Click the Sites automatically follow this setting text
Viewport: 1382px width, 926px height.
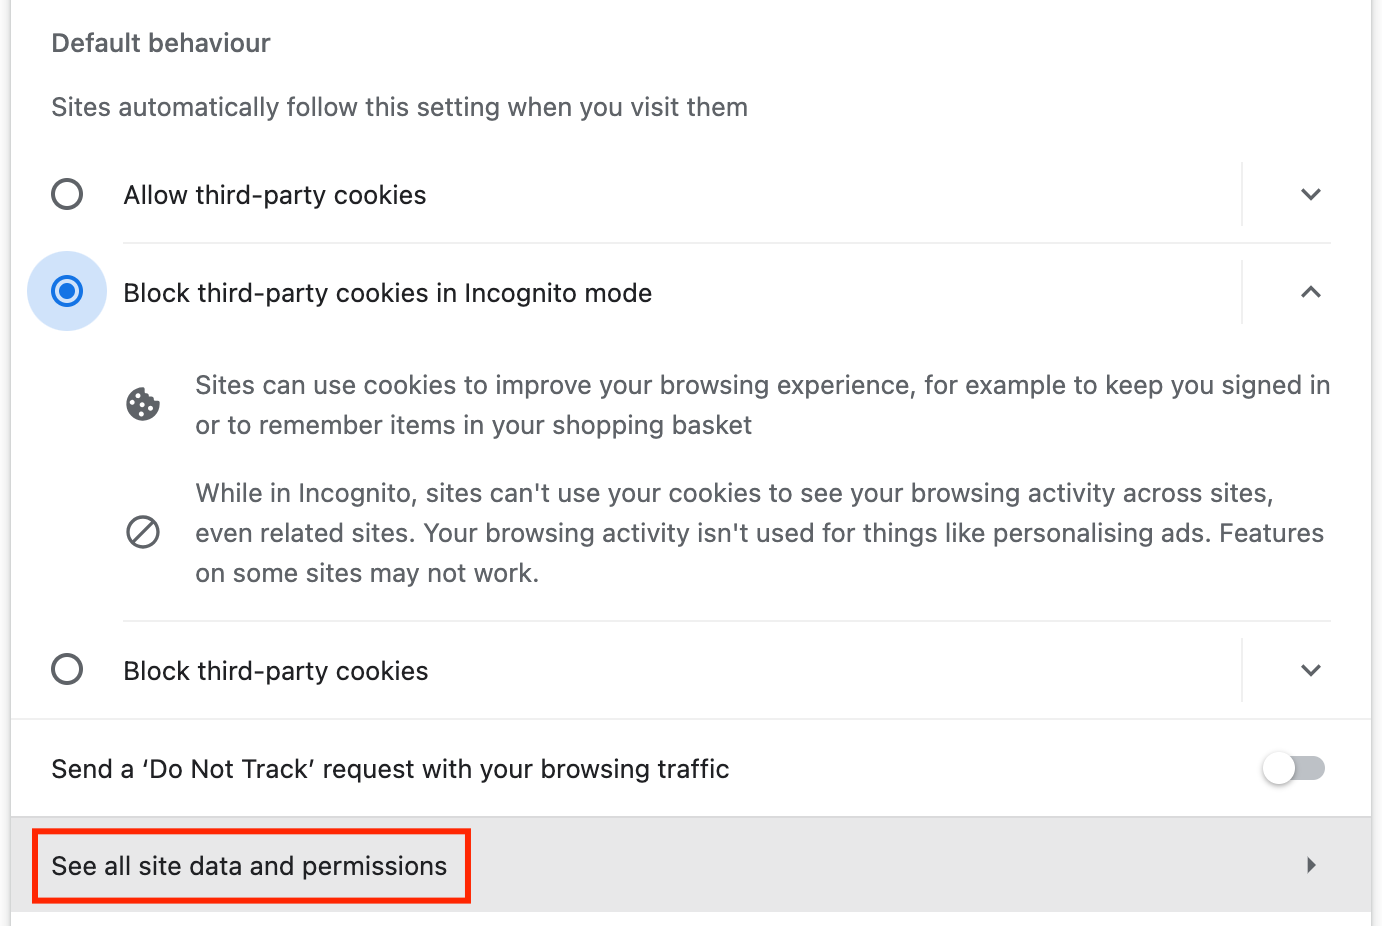tap(400, 107)
